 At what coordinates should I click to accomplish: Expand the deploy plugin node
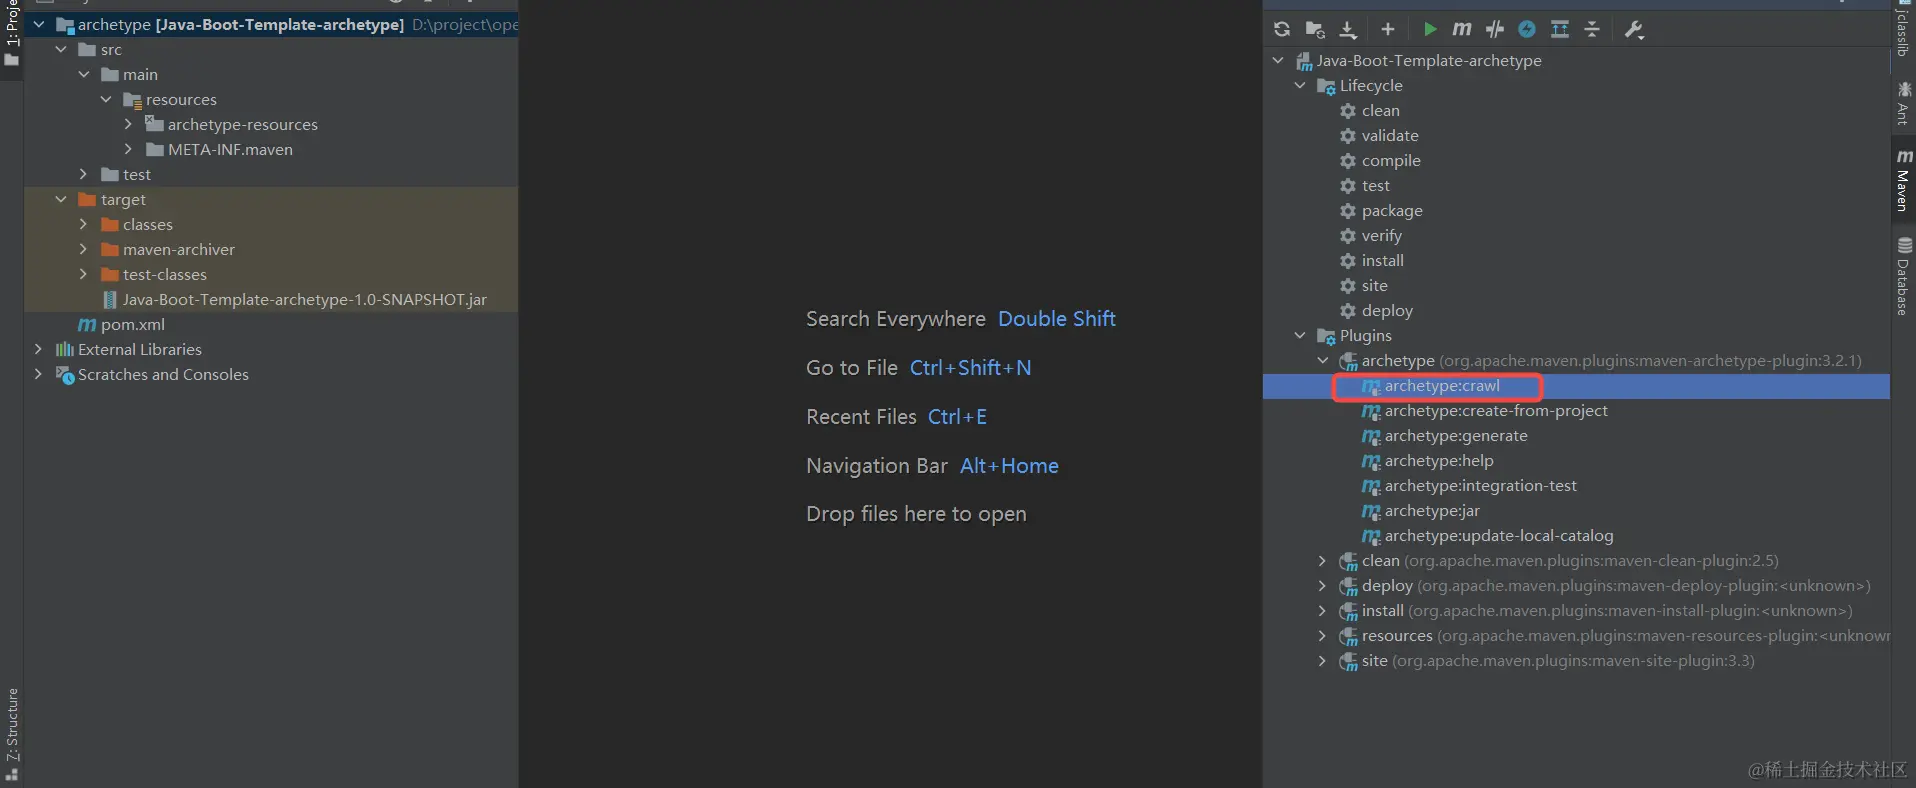click(1322, 586)
